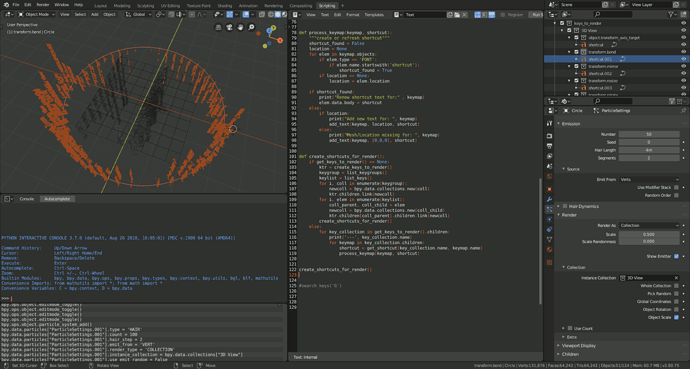Open the Emit From Verts dropdown
Image resolution: width=690 pixels, height=369 pixels.
pos(649,179)
